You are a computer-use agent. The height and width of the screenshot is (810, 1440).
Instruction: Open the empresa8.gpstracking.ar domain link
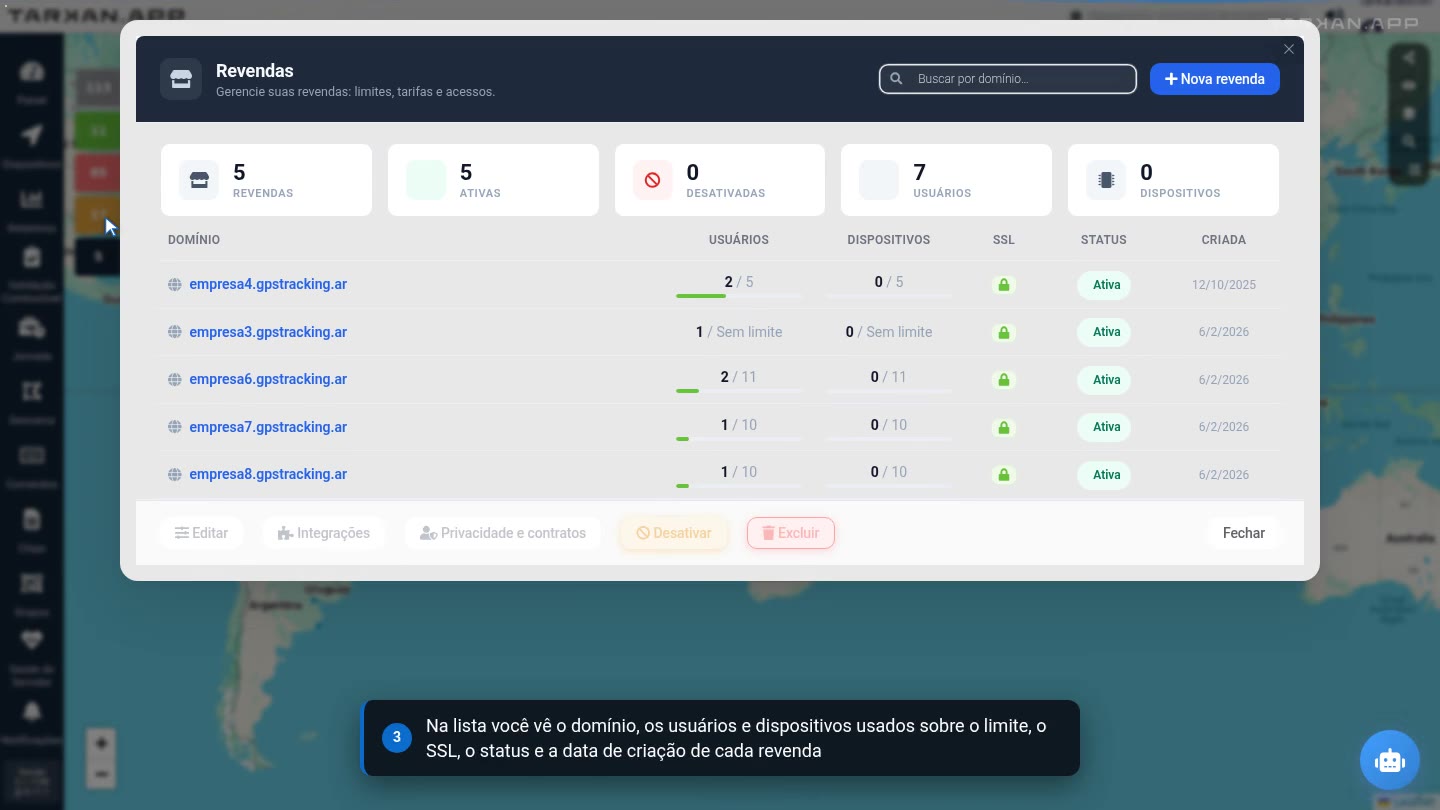click(x=268, y=474)
